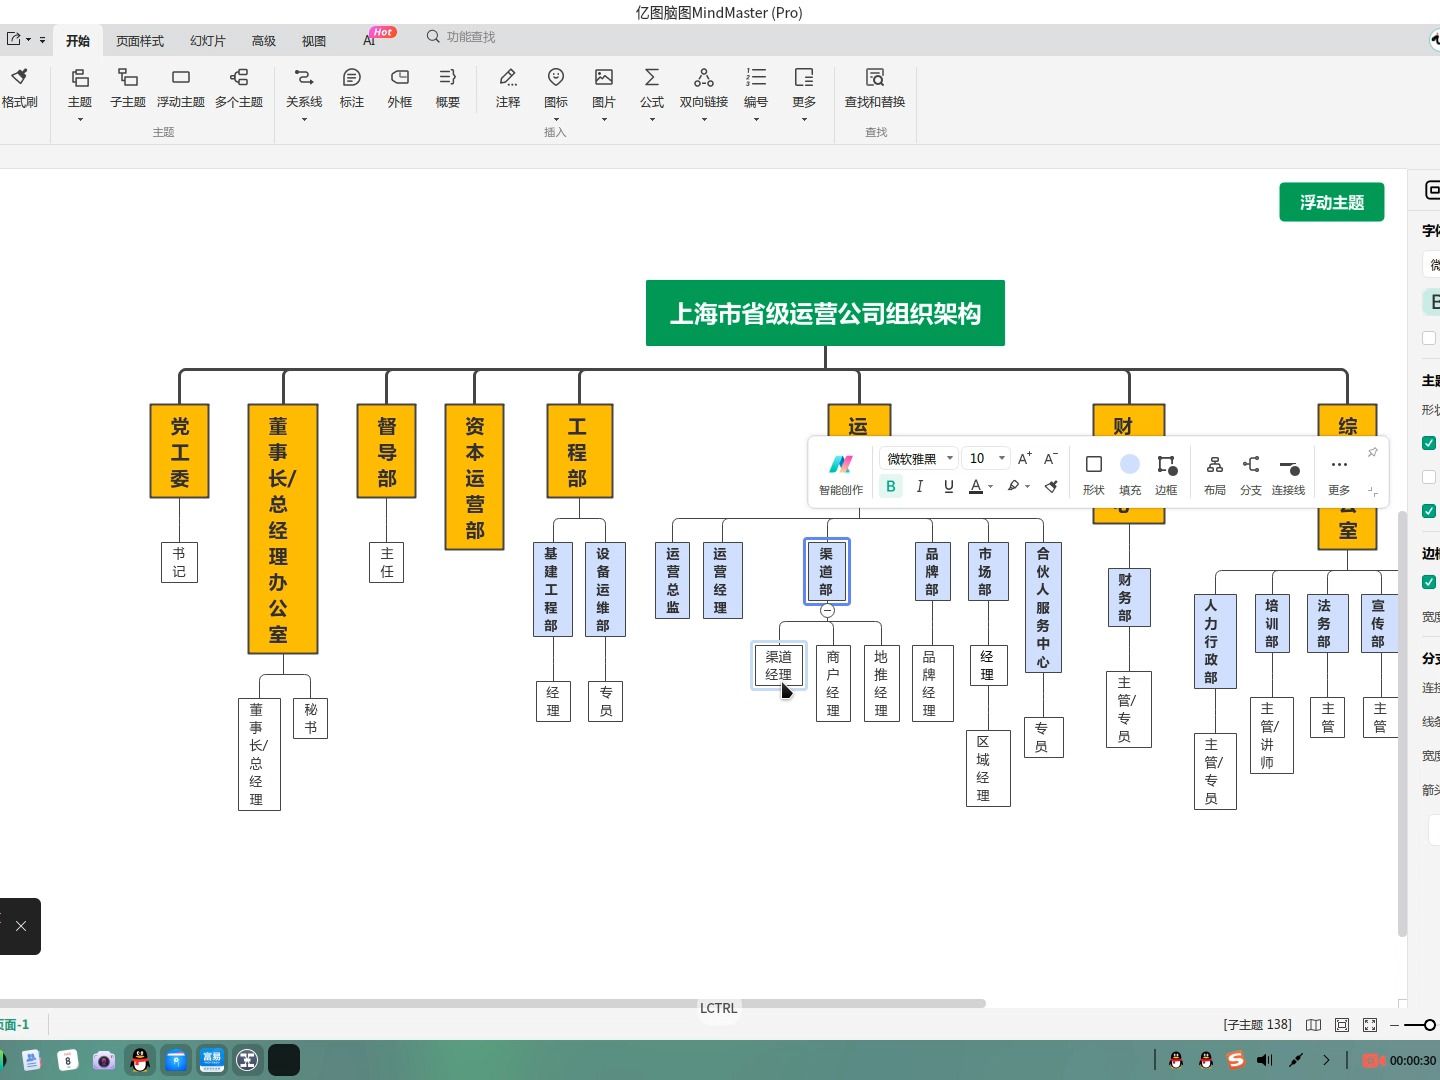The width and height of the screenshot is (1440, 1080).
Task: Select the 渠道经理 subtopic
Action: [x=779, y=666]
